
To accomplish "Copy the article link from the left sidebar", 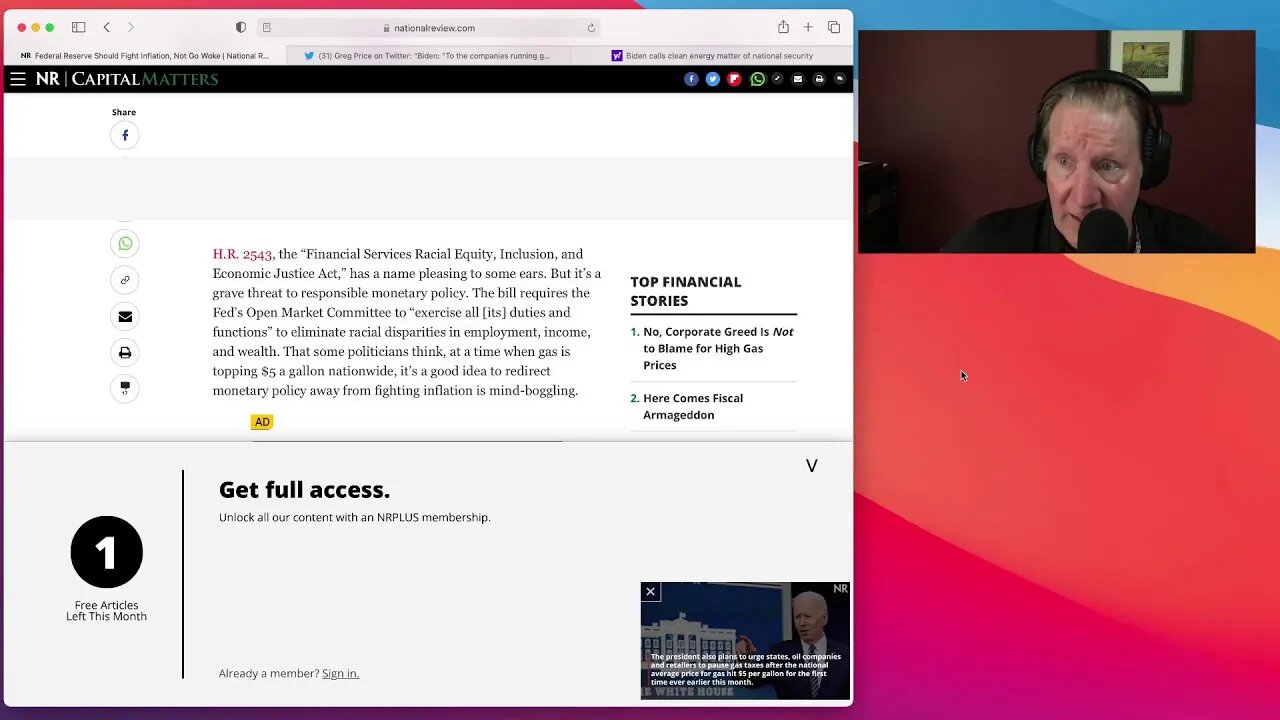I will pos(125,280).
